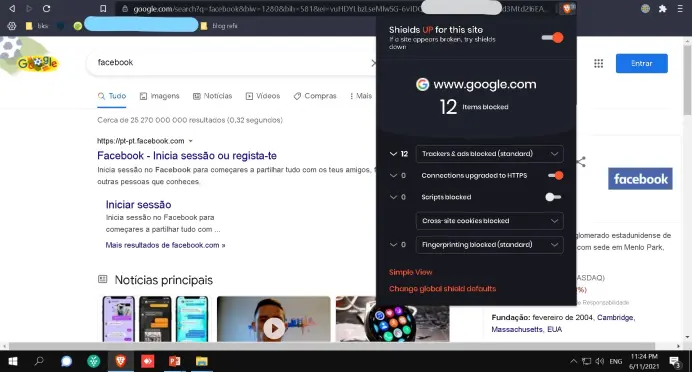692x372 pixels.
Task: Expand the 12 trackers blocked list
Action: pyautogui.click(x=393, y=154)
